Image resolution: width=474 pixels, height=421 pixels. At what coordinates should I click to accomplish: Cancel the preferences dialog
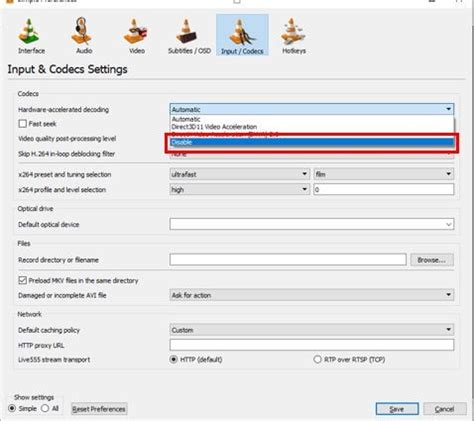(445, 409)
